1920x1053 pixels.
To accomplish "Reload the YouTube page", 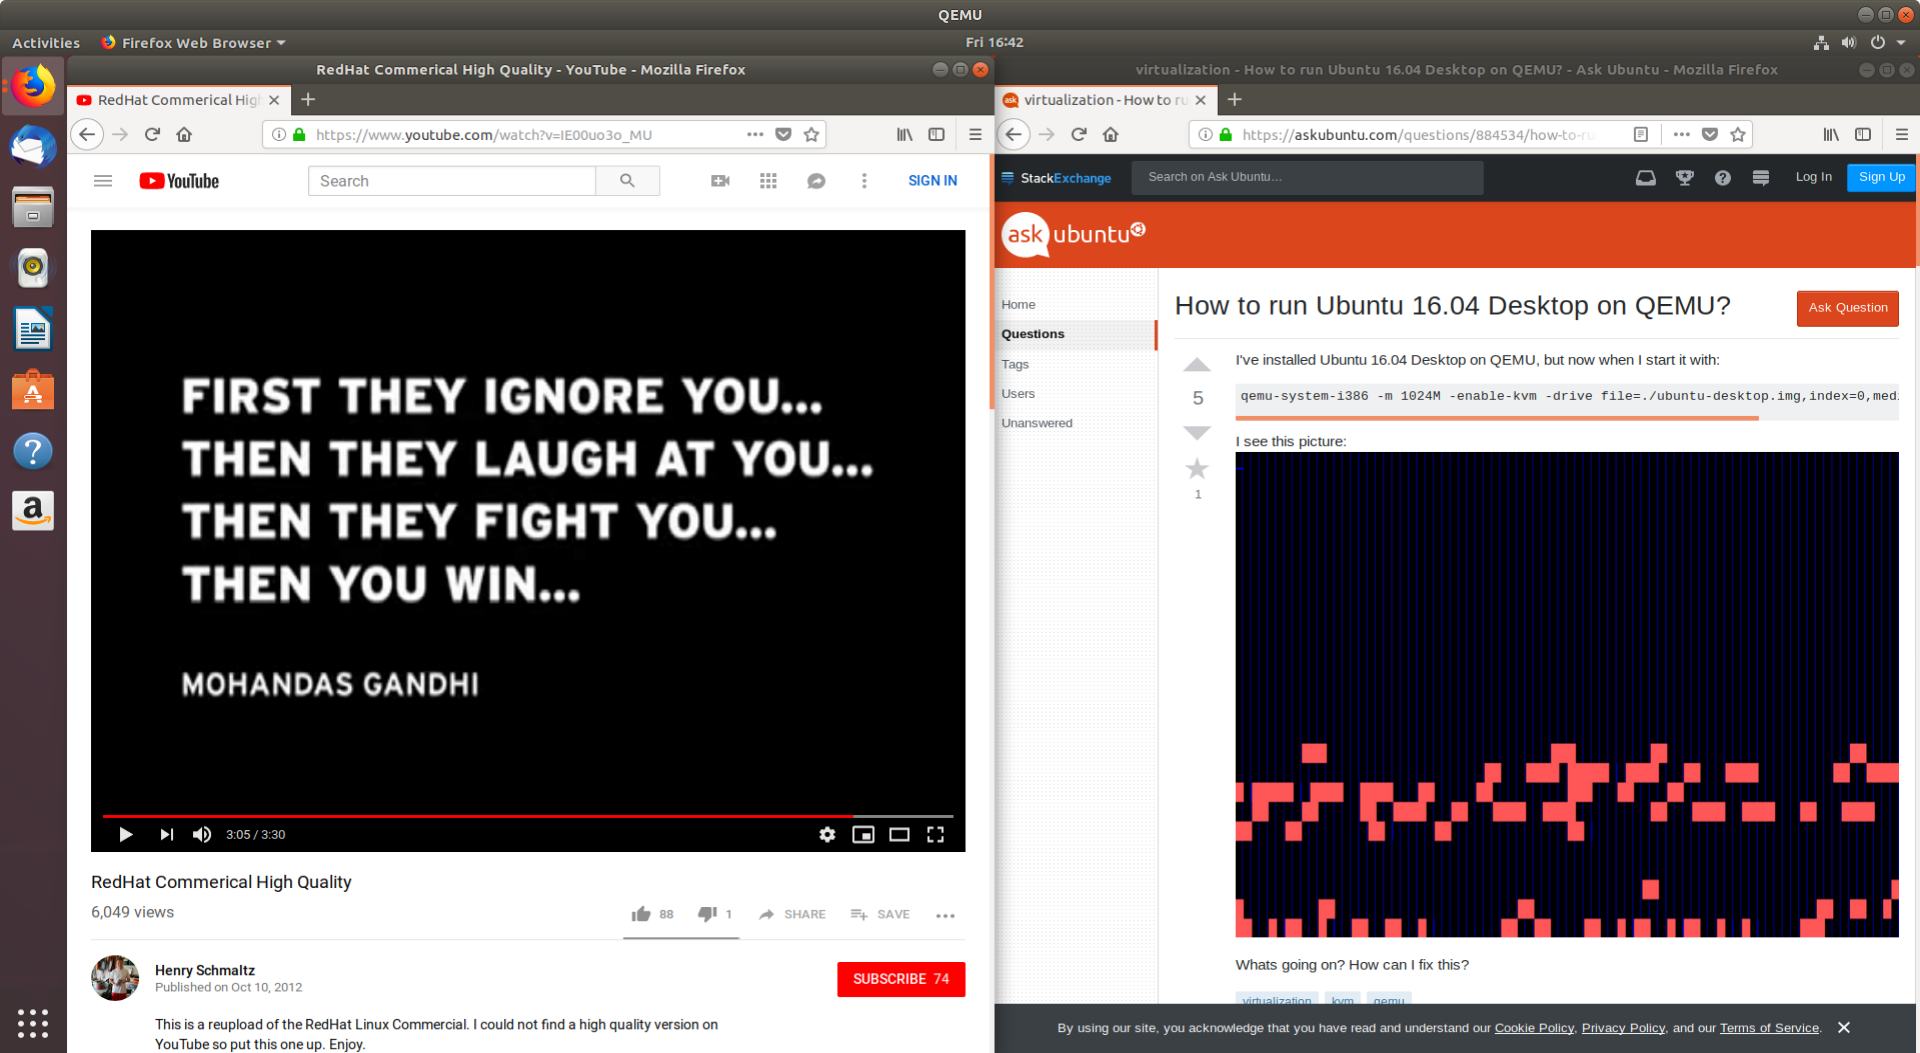I will [152, 134].
